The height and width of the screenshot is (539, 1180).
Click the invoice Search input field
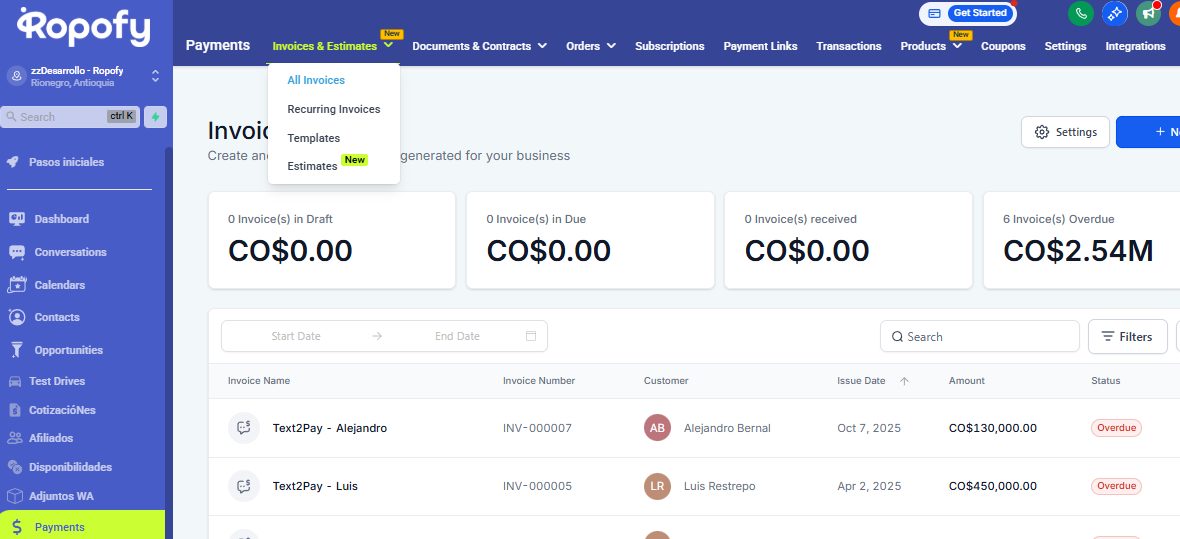pyautogui.click(x=985, y=337)
